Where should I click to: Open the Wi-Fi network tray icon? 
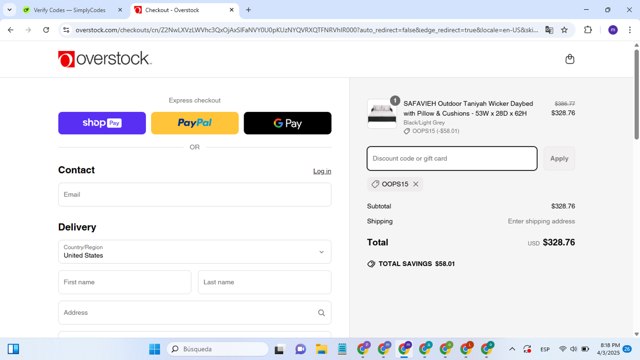(x=563, y=349)
